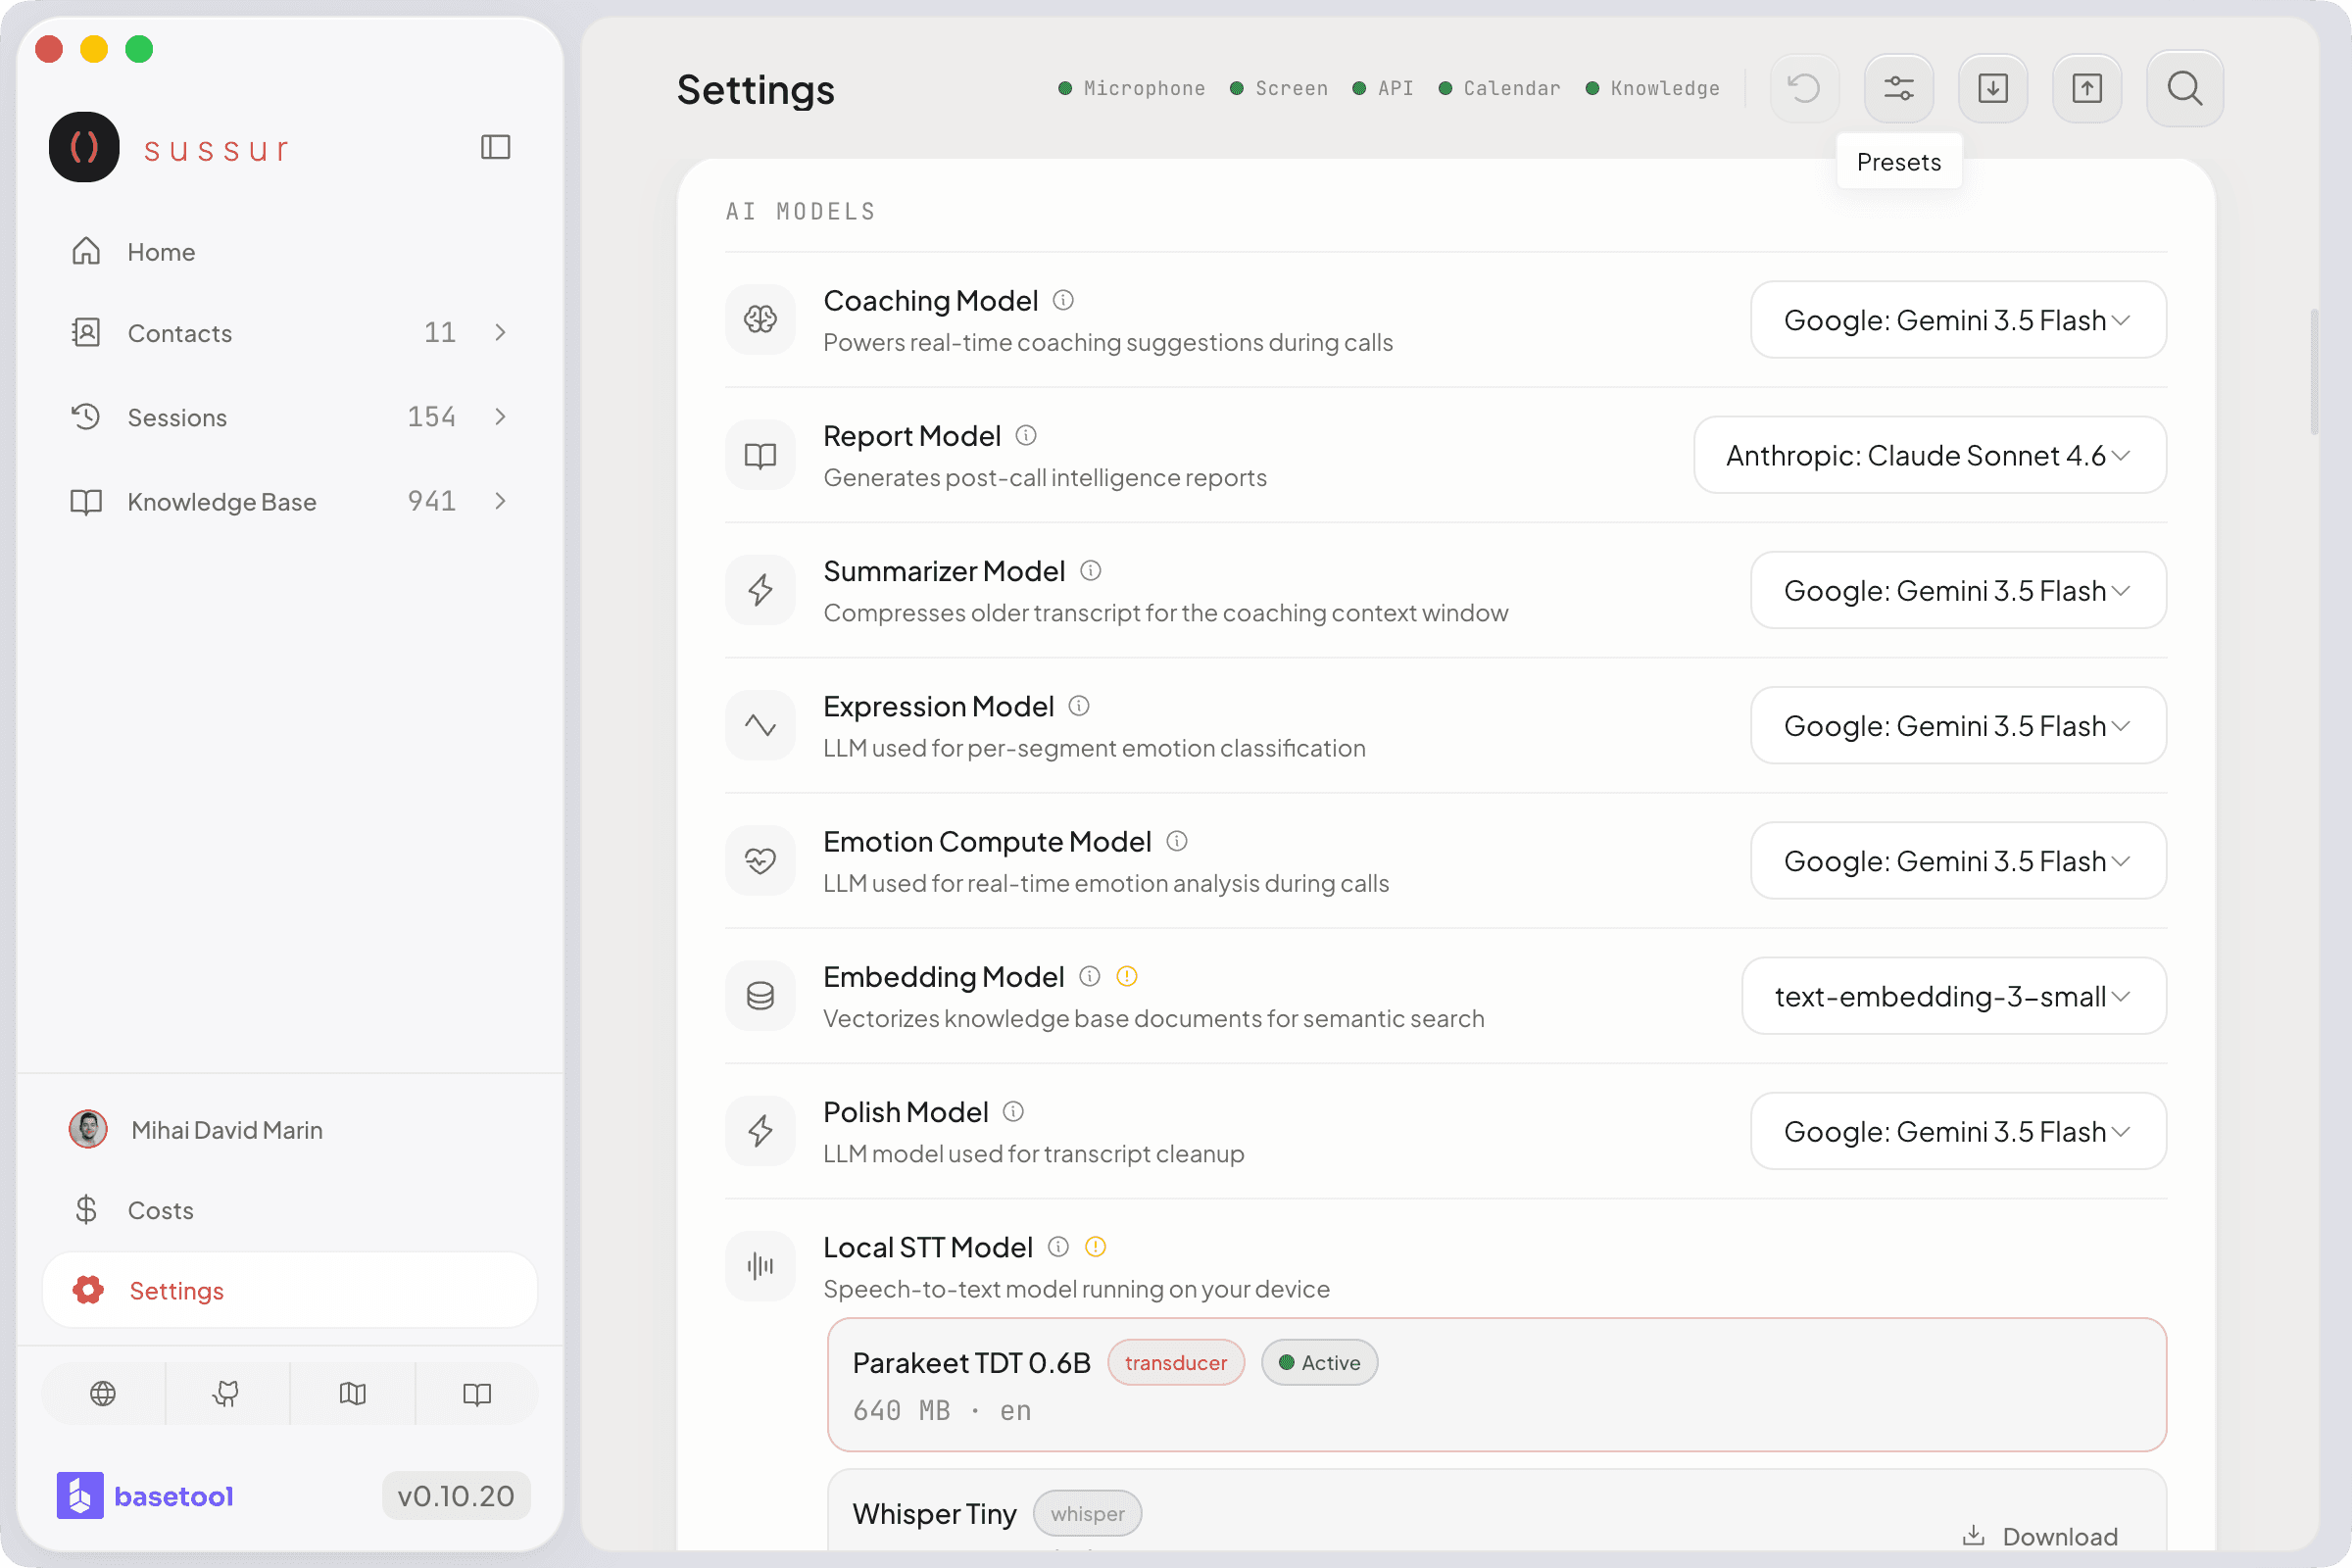
Task: Click the Embedding Model database icon
Action: click(x=760, y=996)
